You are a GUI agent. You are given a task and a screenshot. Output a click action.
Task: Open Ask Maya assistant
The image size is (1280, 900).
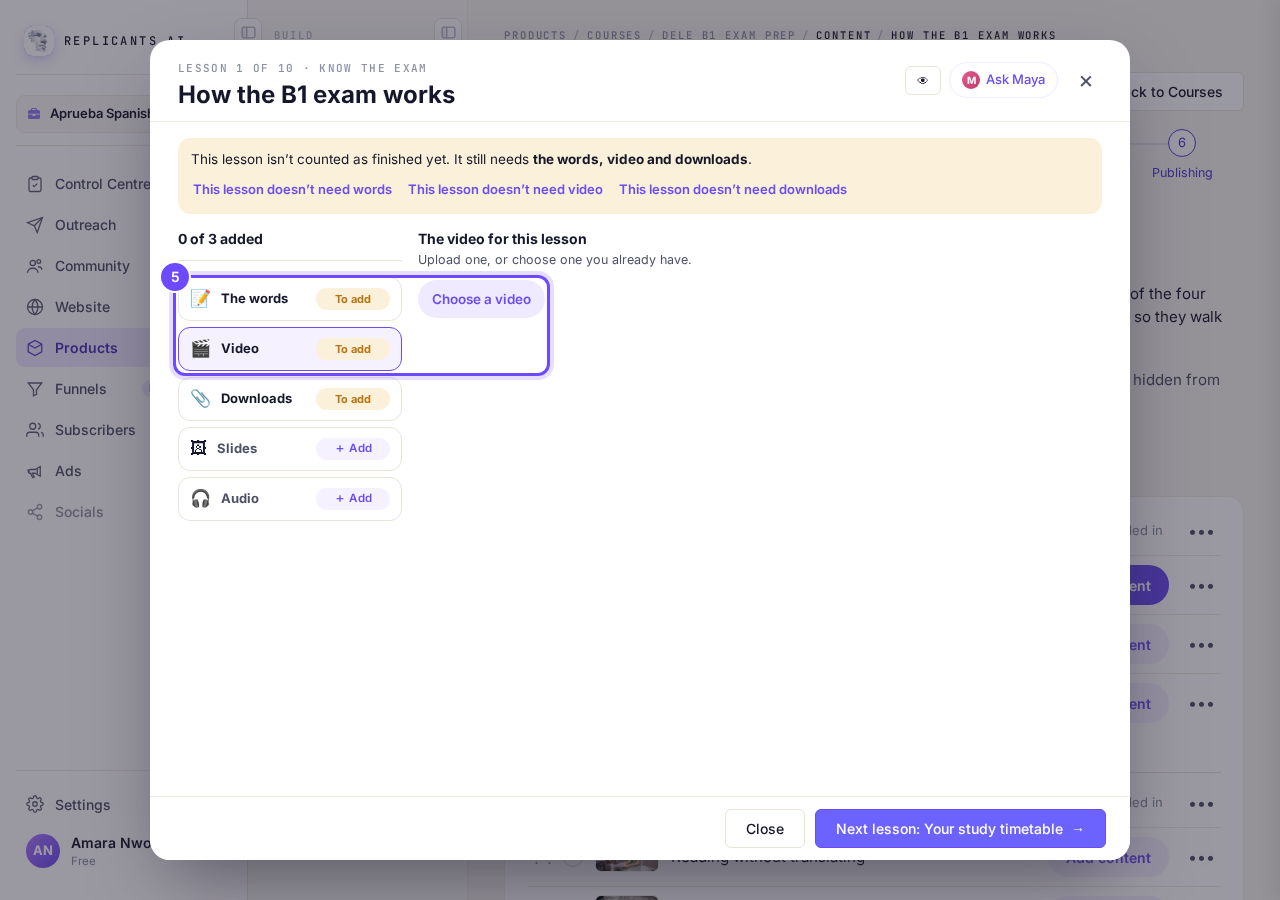(x=1003, y=80)
